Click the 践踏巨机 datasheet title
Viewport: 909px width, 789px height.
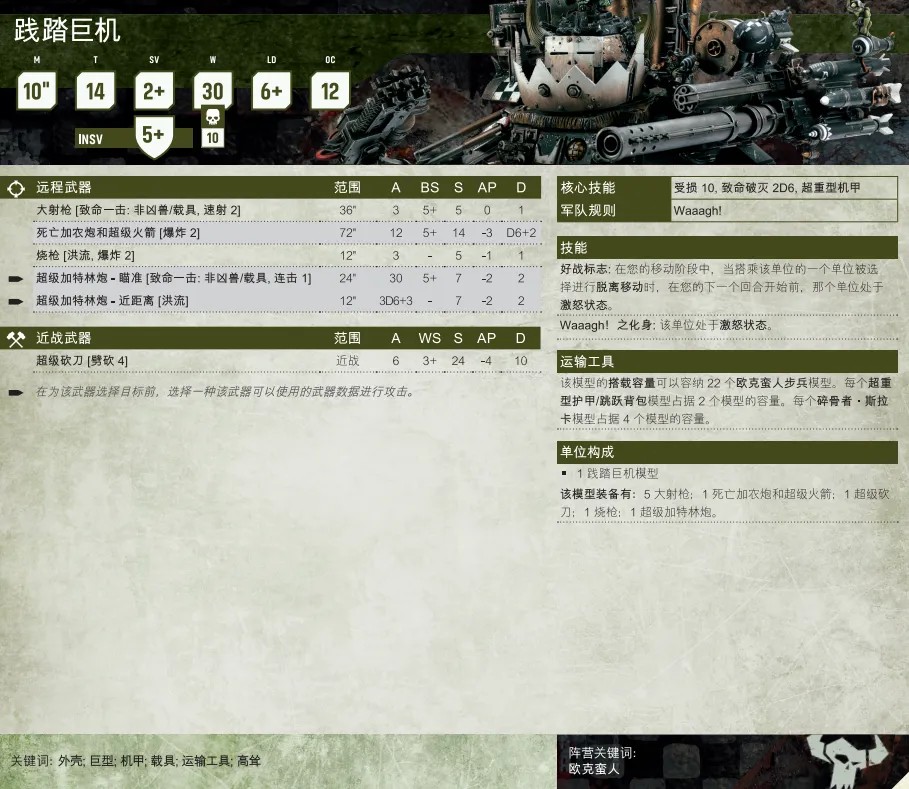coord(67,30)
